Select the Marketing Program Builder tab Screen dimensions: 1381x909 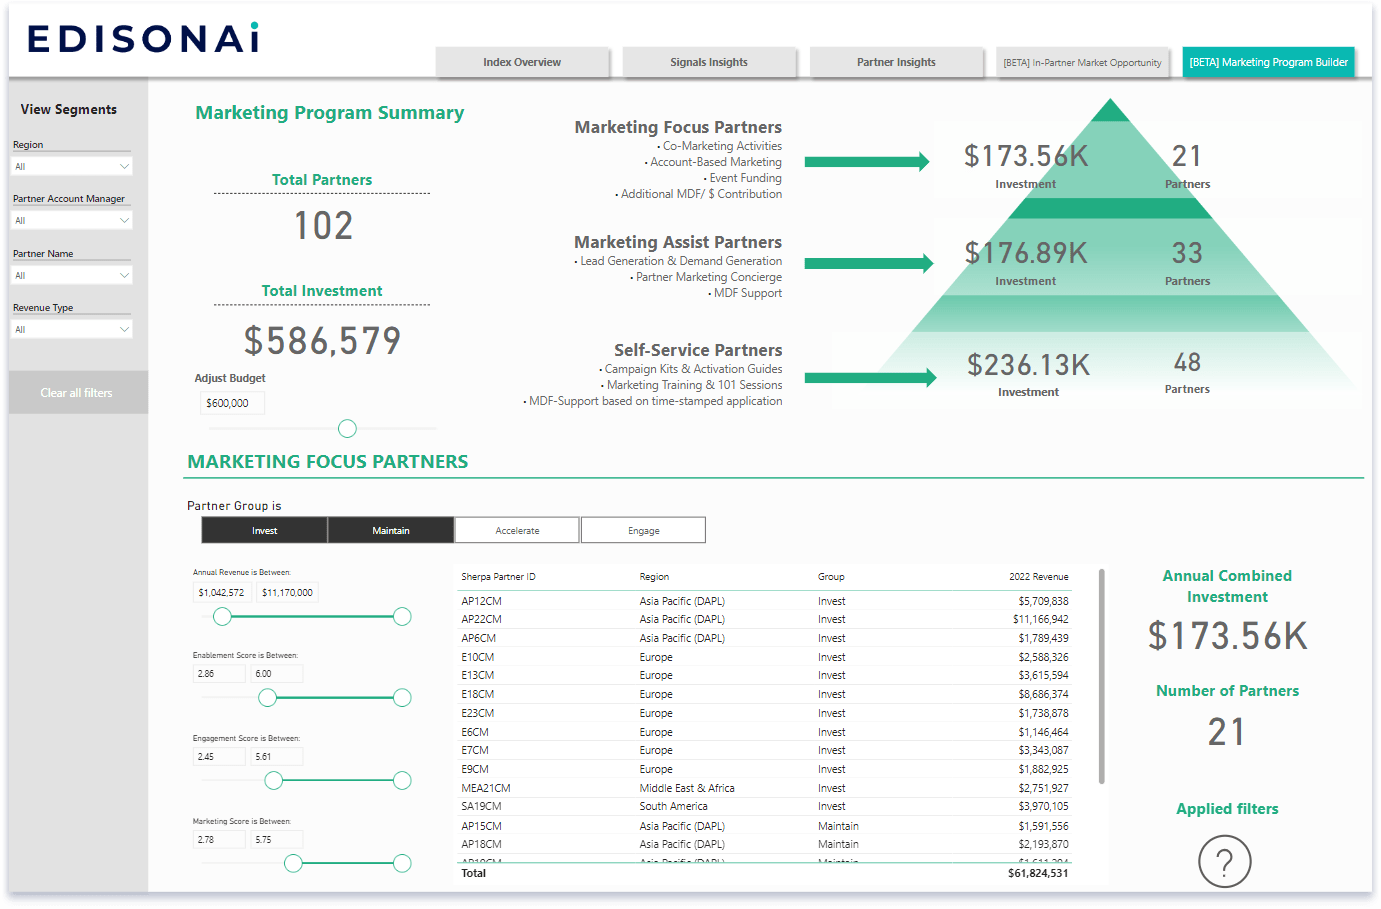1268,62
